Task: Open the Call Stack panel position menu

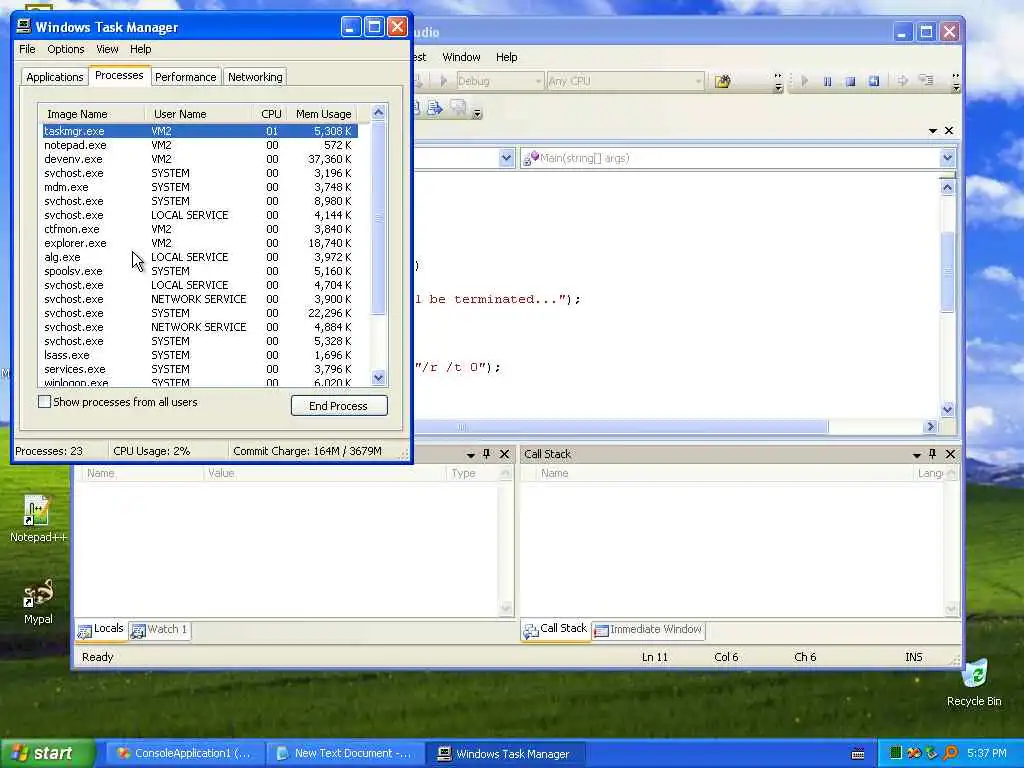Action: (x=916, y=455)
